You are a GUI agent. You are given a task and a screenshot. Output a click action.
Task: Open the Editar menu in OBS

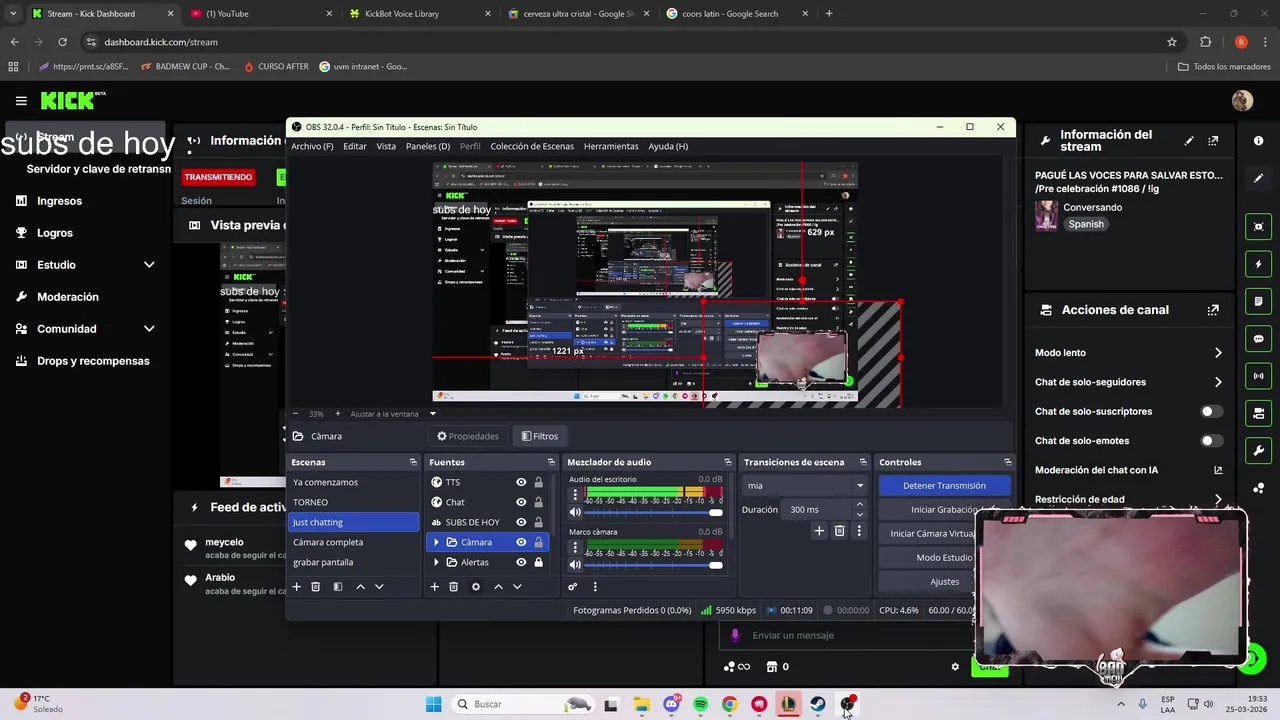click(x=355, y=146)
